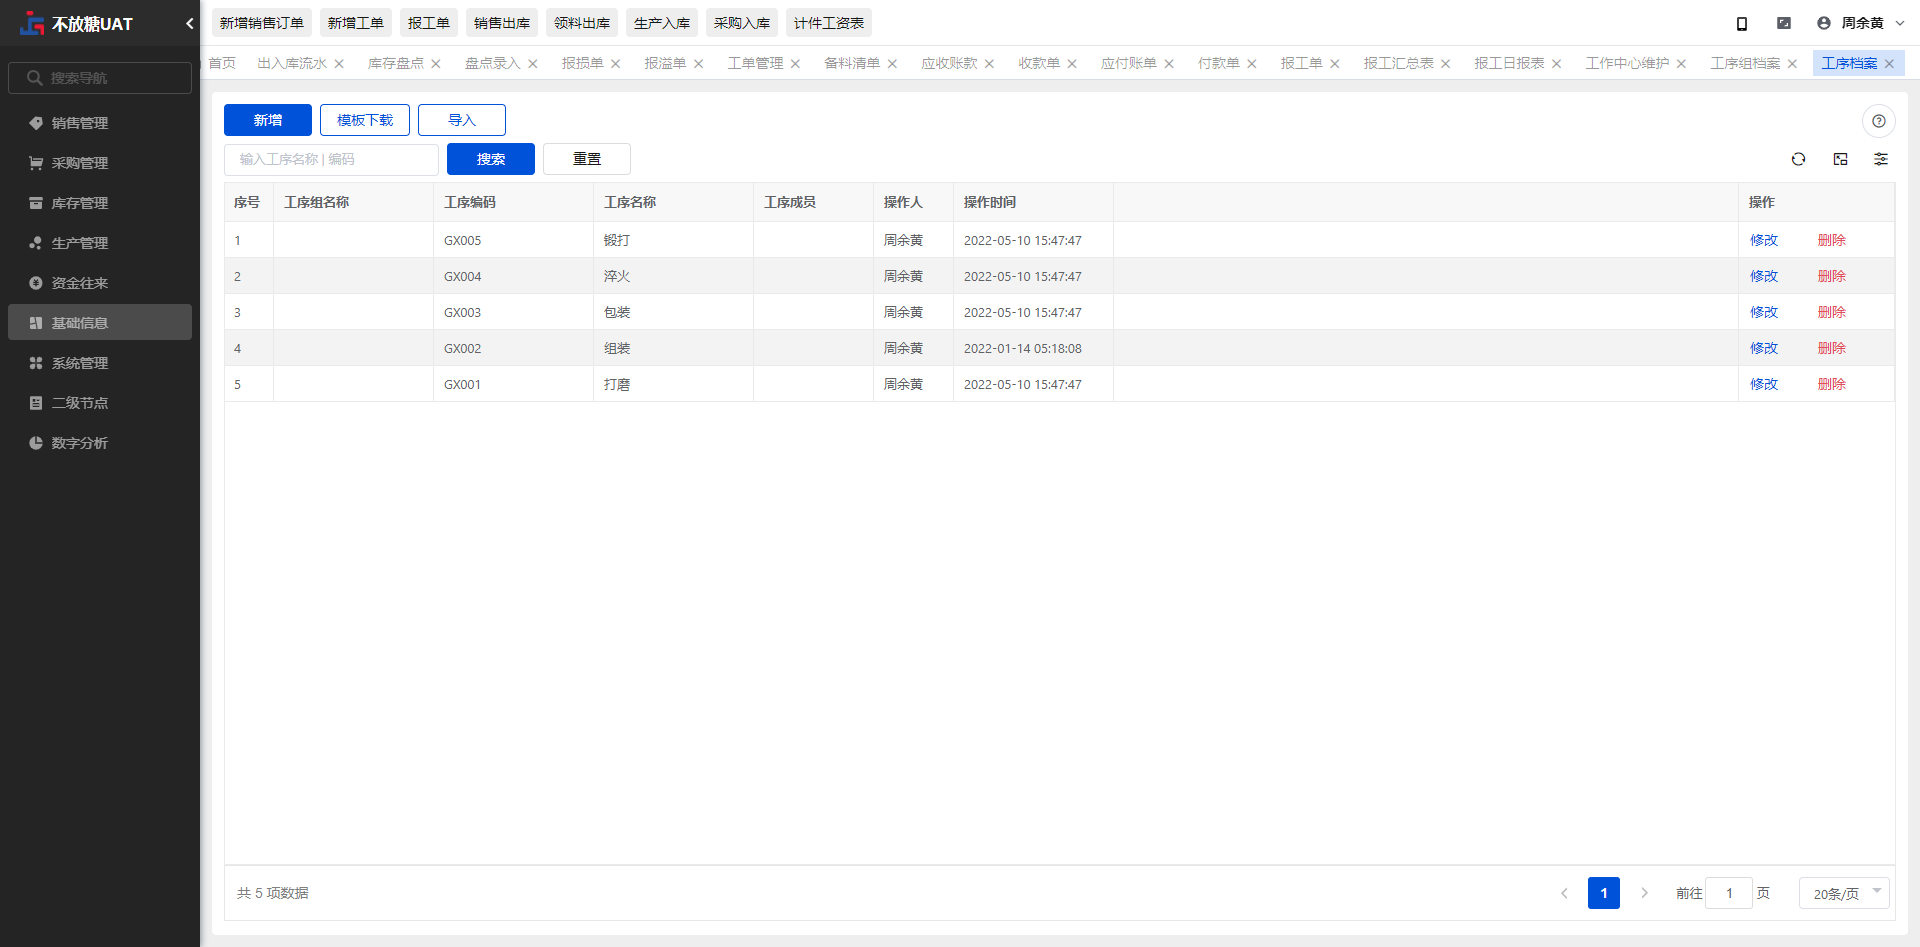Open 新增工单 shortcut
1920x947 pixels.
[356, 23]
